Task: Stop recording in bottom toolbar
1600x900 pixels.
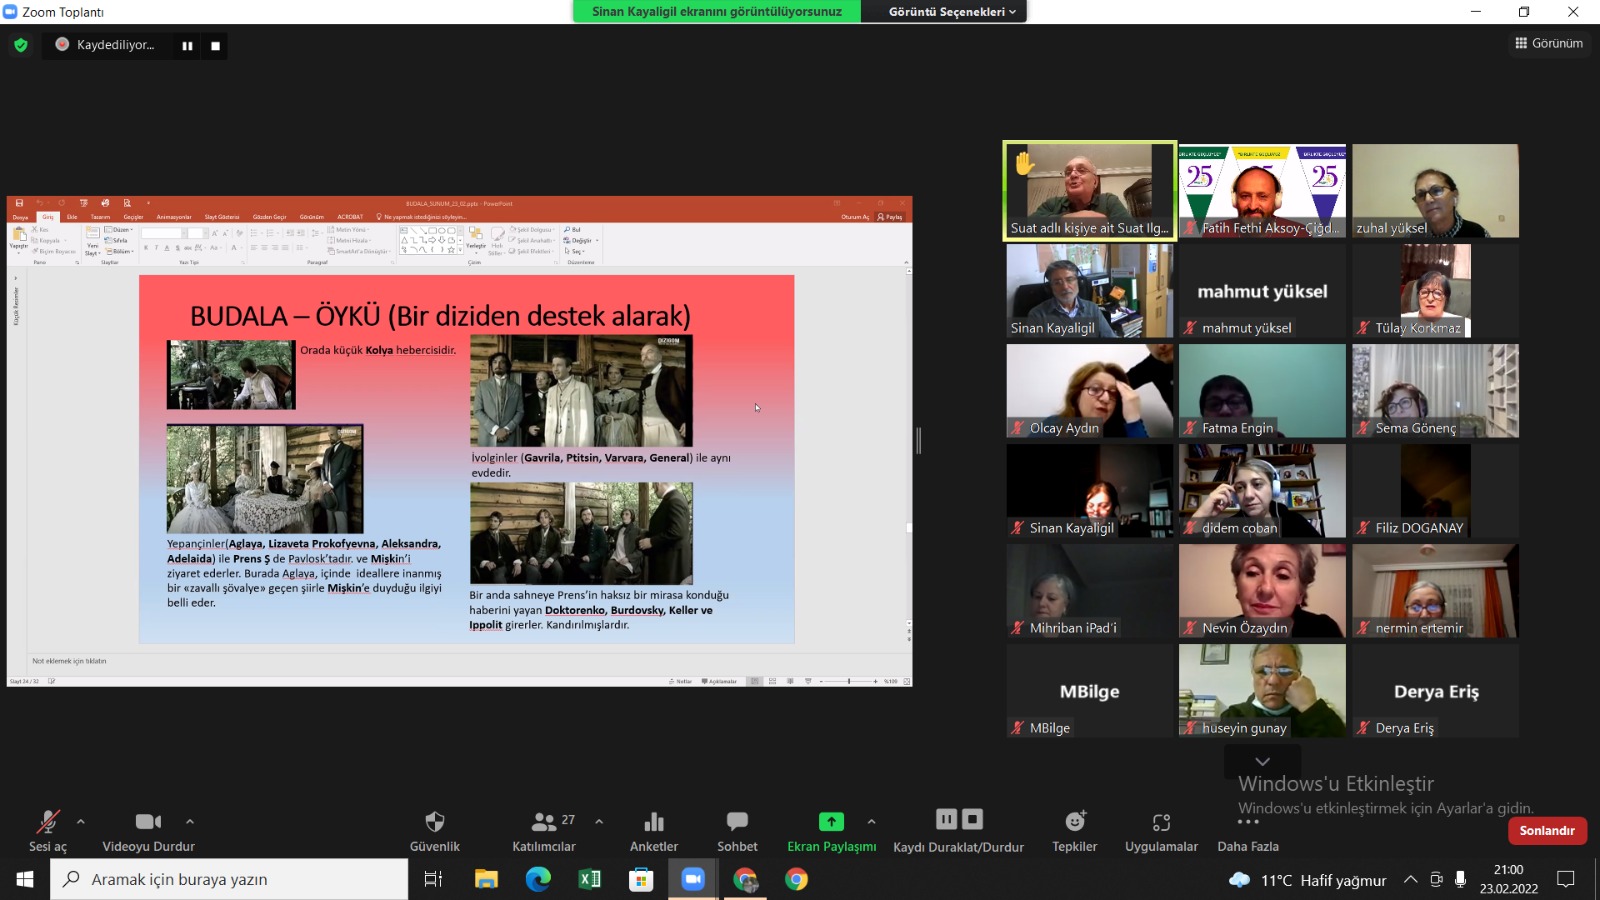Action: [972, 819]
